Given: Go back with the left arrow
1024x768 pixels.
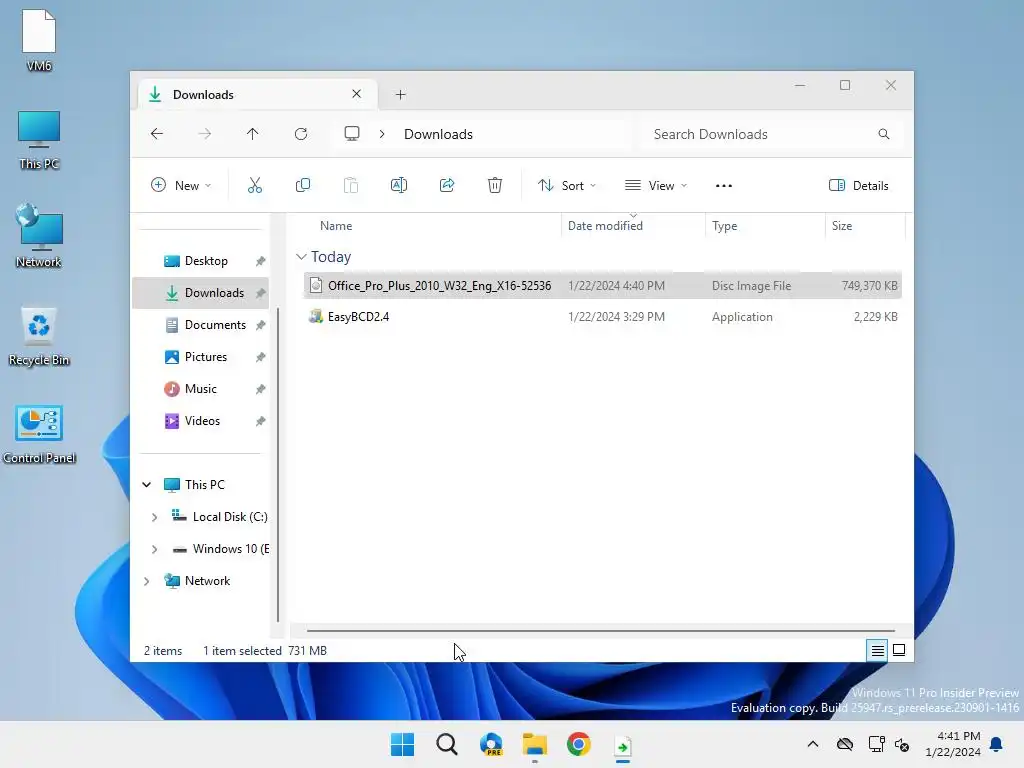Looking at the screenshot, I should [157, 134].
